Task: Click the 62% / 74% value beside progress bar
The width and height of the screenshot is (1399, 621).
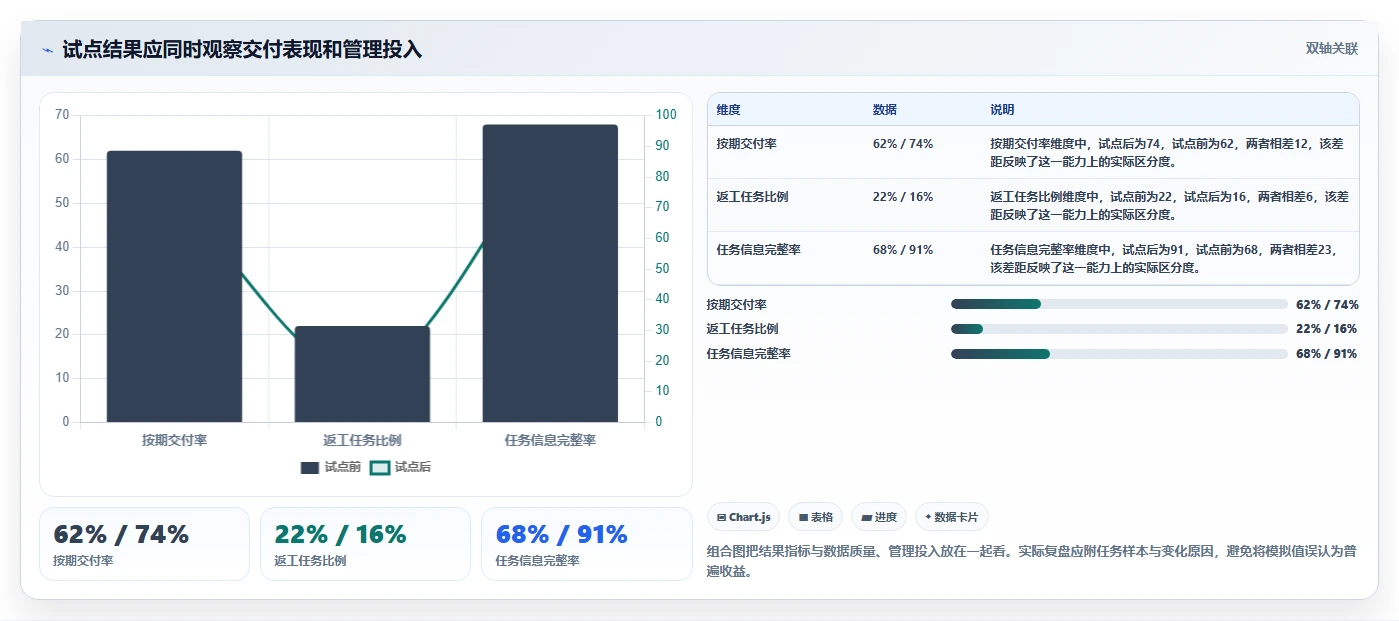Action: [1327, 305]
